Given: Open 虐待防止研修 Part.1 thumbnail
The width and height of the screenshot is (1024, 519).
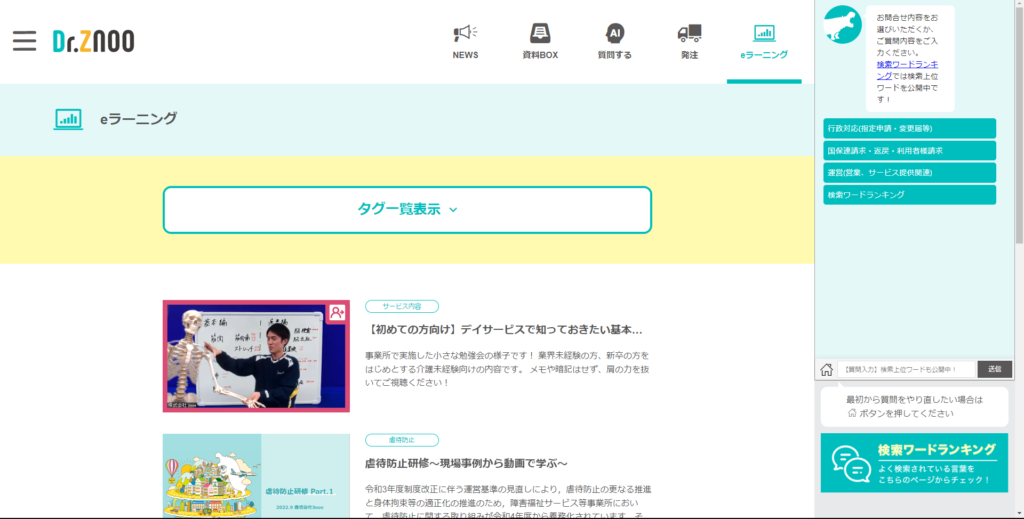Looking at the screenshot, I should [x=256, y=476].
